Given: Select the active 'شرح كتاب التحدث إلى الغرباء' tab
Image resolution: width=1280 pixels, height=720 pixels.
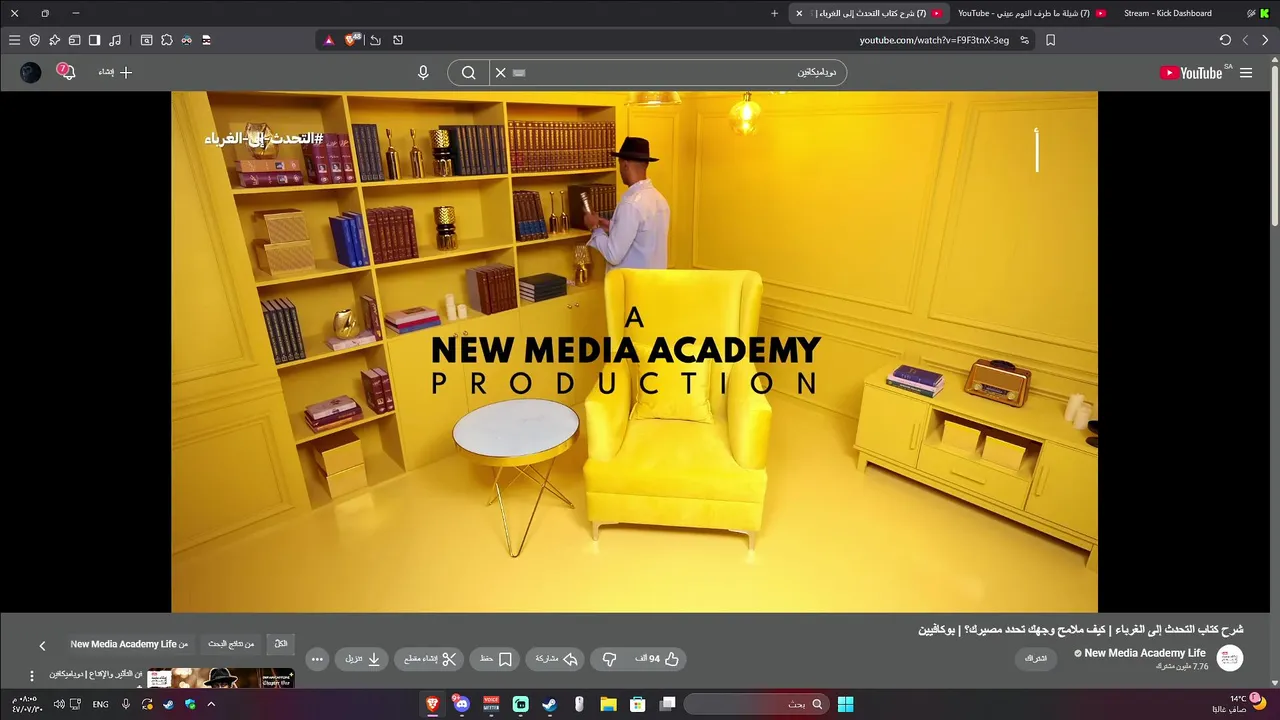Looking at the screenshot, I should [x=869, y=13].
